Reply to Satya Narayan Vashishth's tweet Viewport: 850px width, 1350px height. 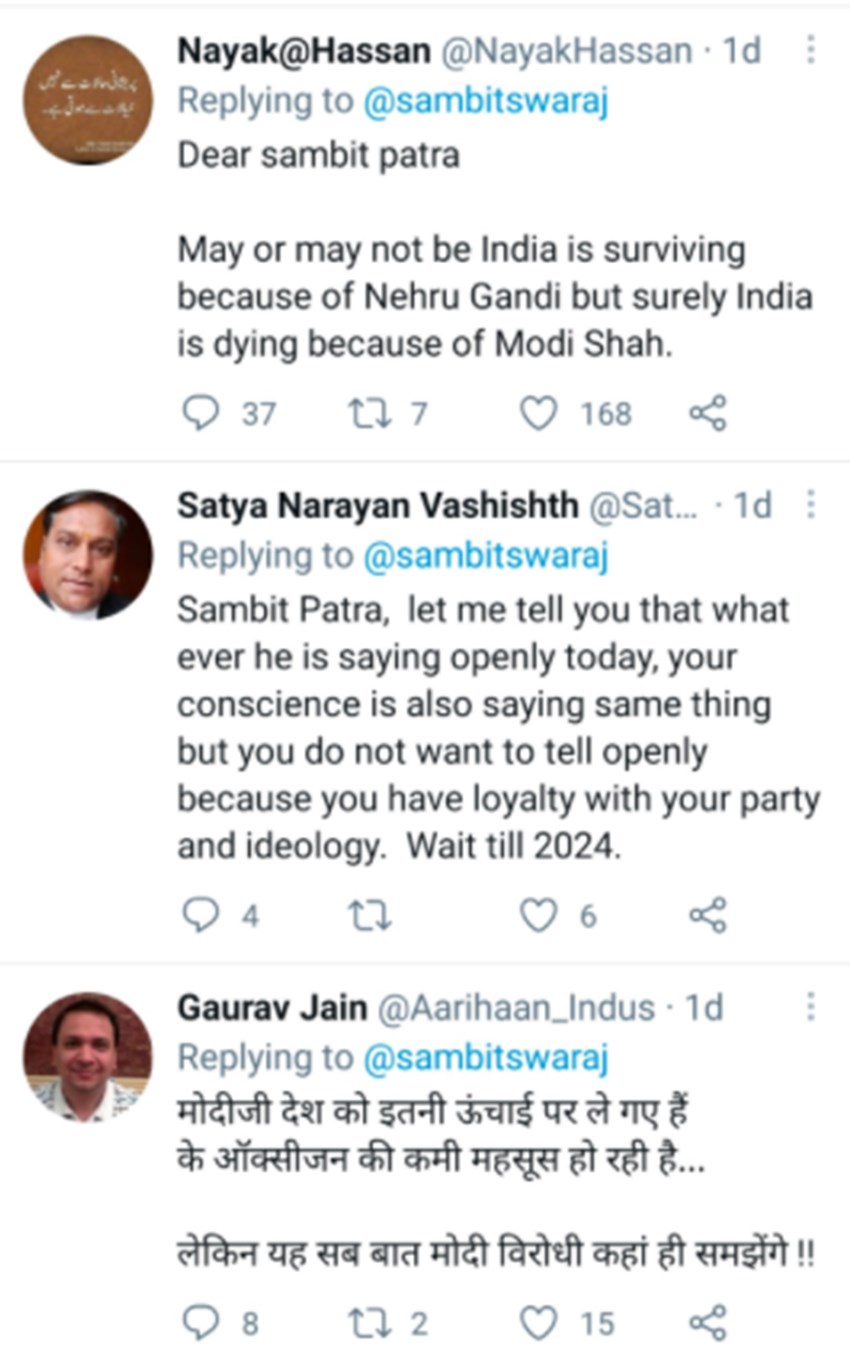(x=200, y=915)
